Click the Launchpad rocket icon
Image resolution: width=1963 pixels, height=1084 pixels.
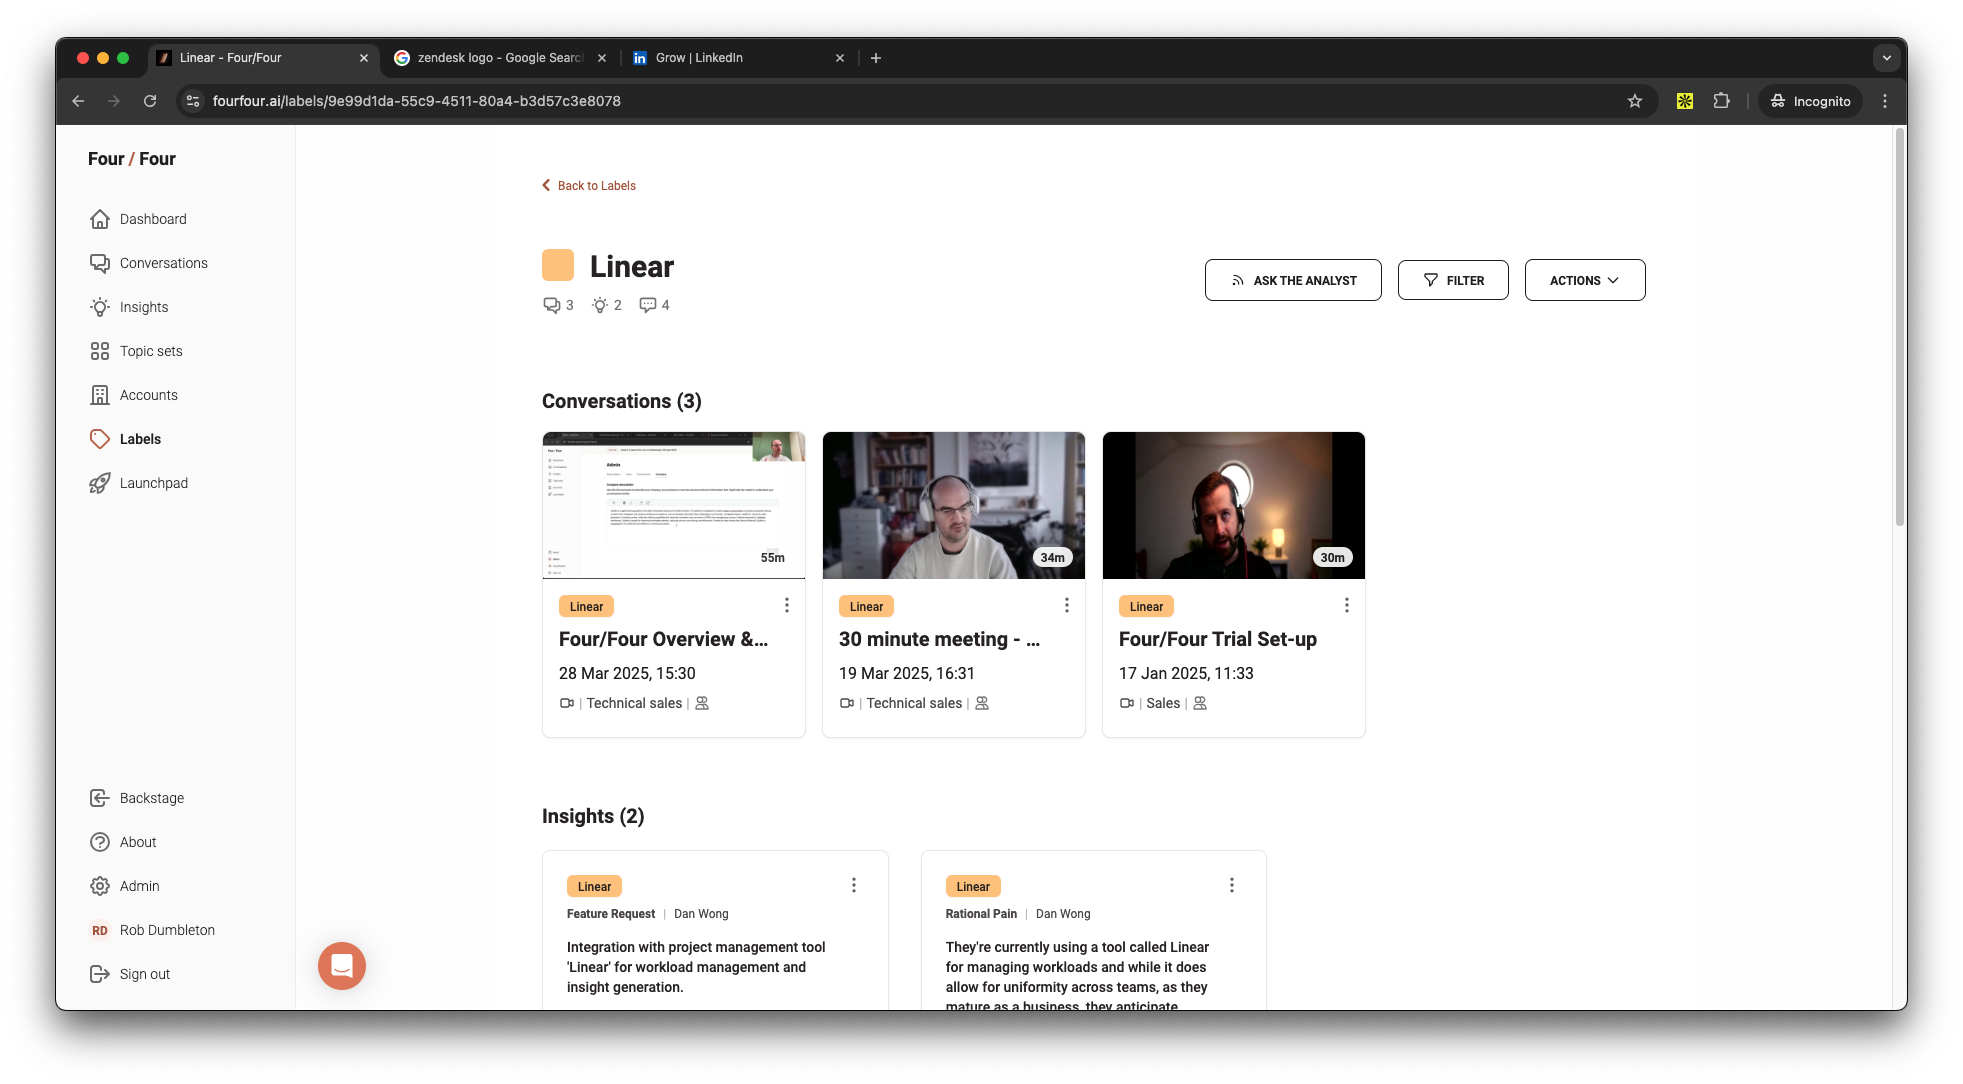[100, 483]
